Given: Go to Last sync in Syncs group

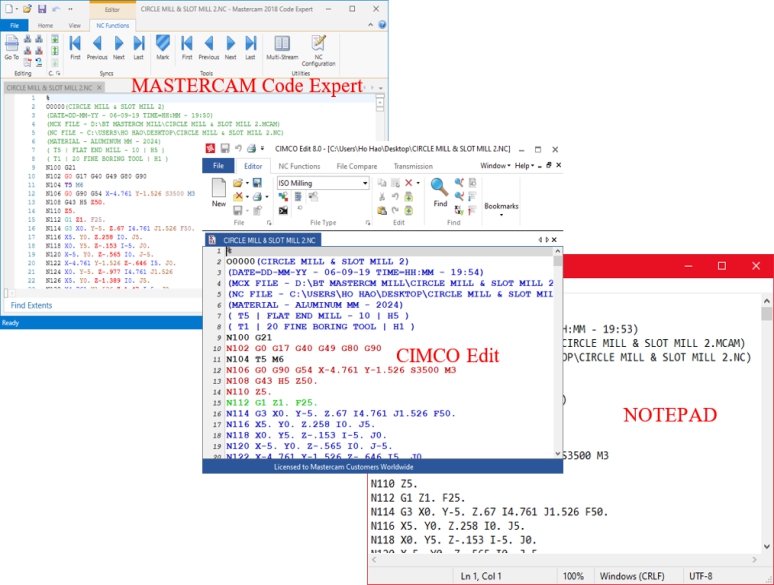Looking at the screenshot, I should [140, 46].
